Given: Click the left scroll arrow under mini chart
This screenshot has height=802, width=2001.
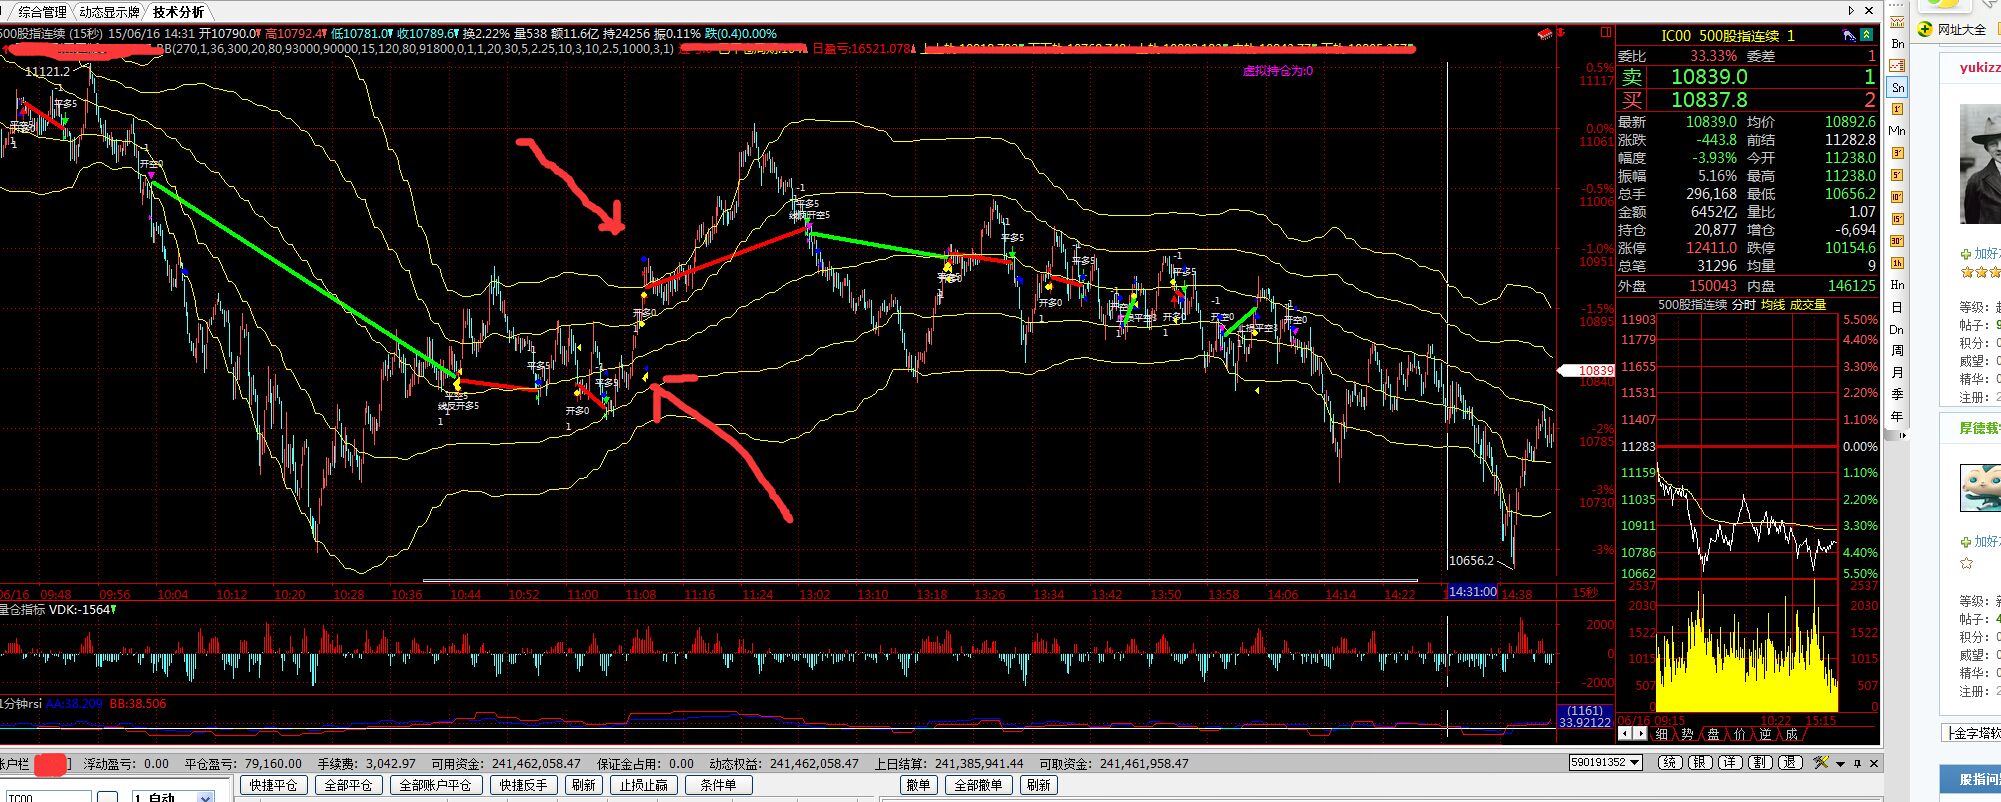Looking at the screenshot, I should (1625, 734).
